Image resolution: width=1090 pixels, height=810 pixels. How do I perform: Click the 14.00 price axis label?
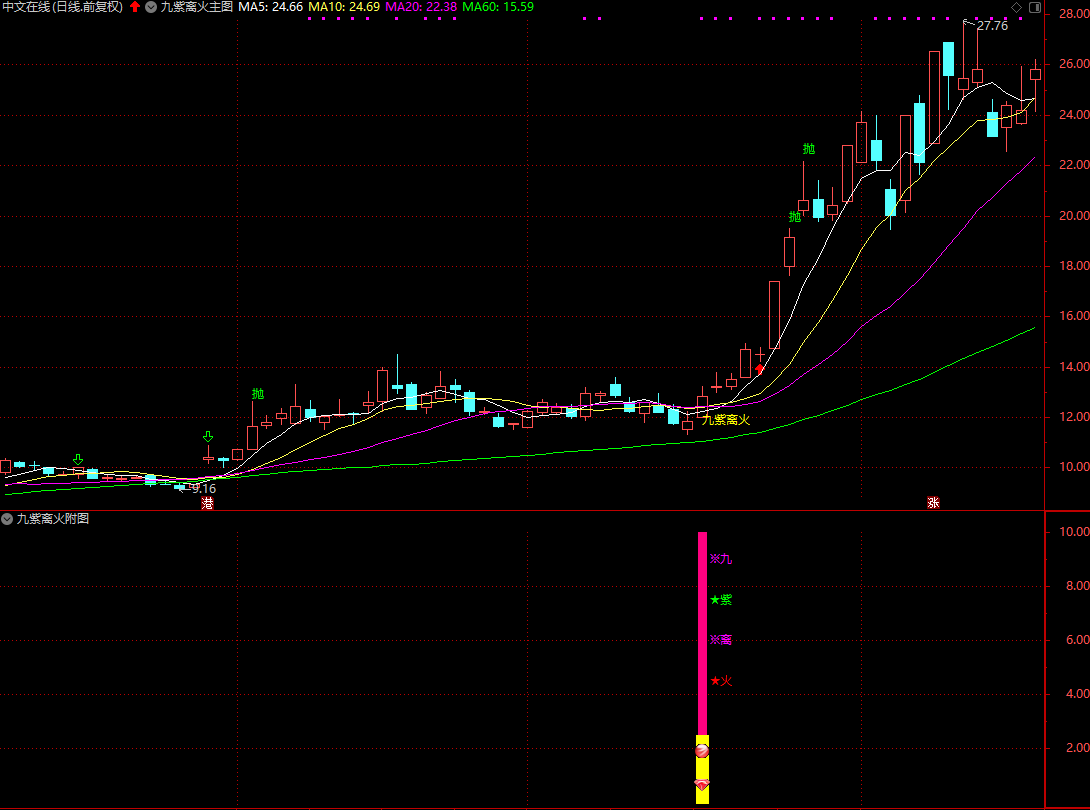1074,366
